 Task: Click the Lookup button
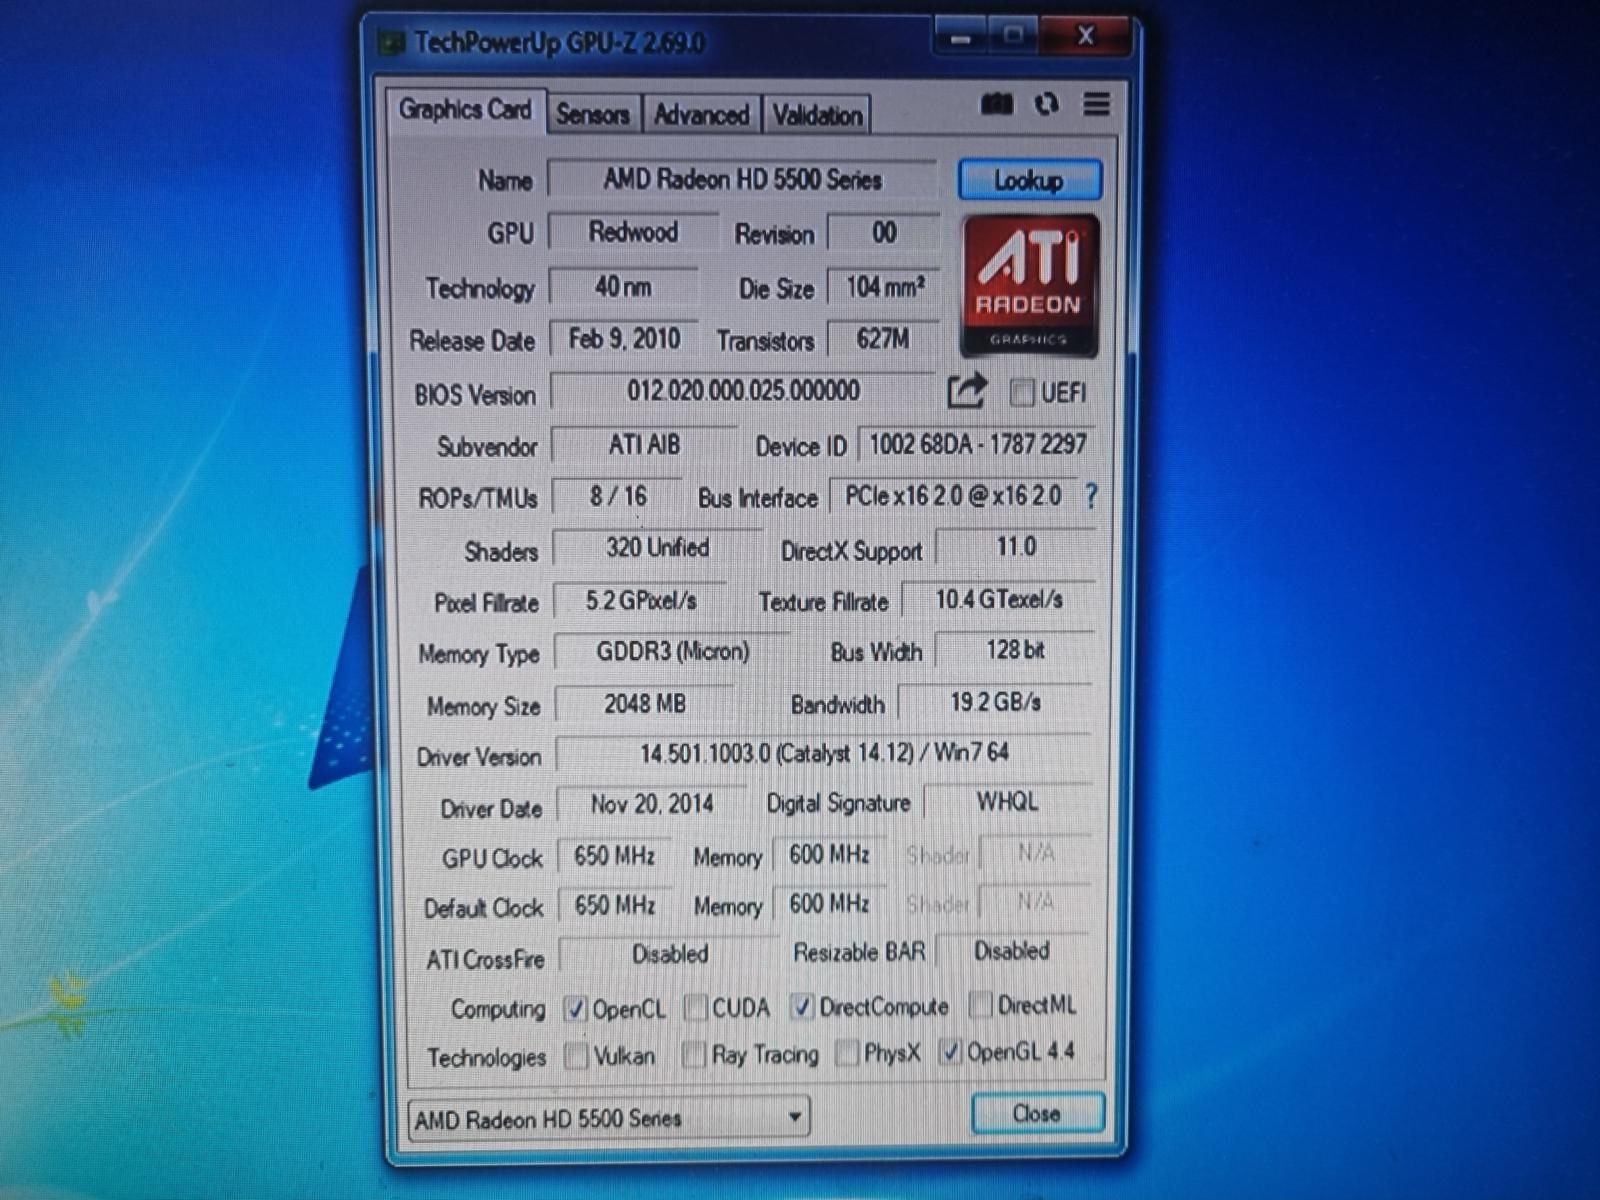tap(1029, 180)
